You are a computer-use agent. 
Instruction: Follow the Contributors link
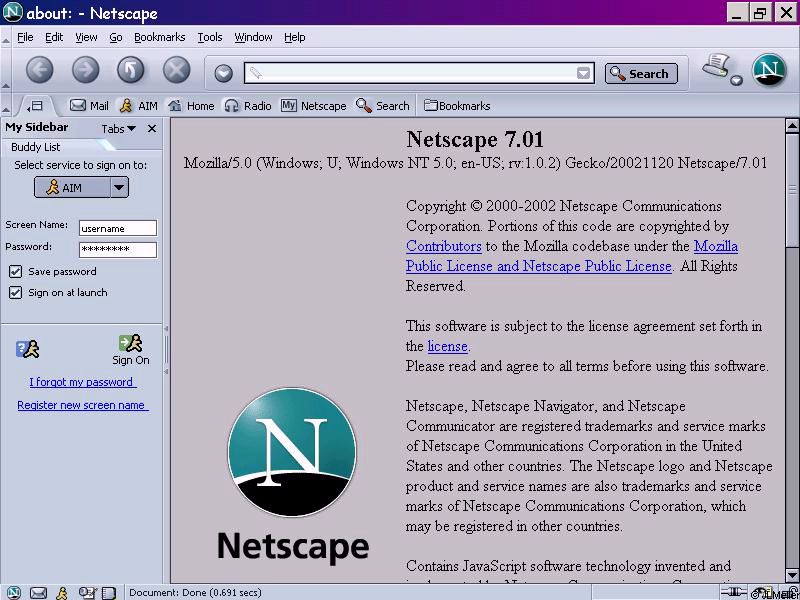(x=444, y=246)
